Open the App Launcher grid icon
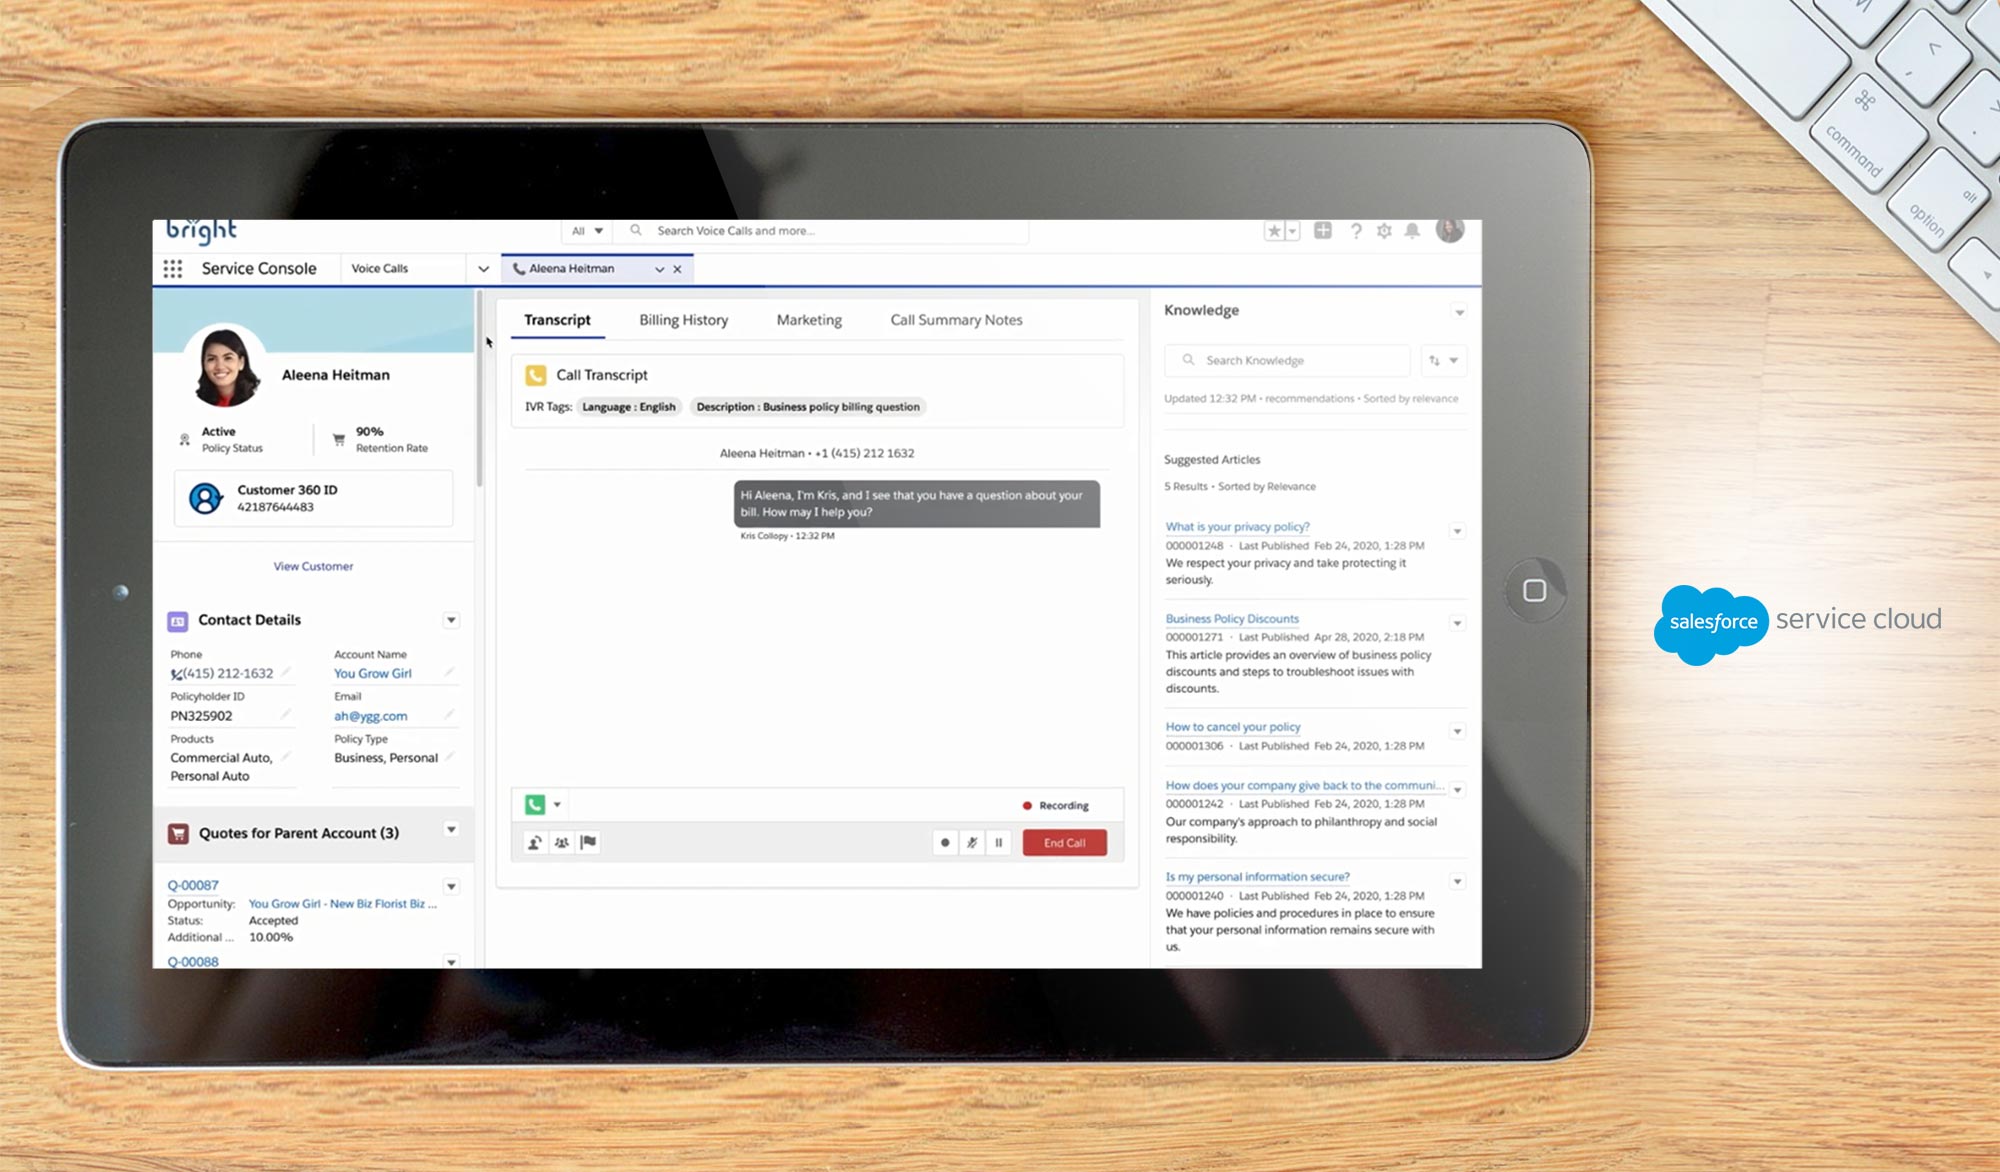The width and height of the screenshot is (2000, 1172). coord(173,269)
